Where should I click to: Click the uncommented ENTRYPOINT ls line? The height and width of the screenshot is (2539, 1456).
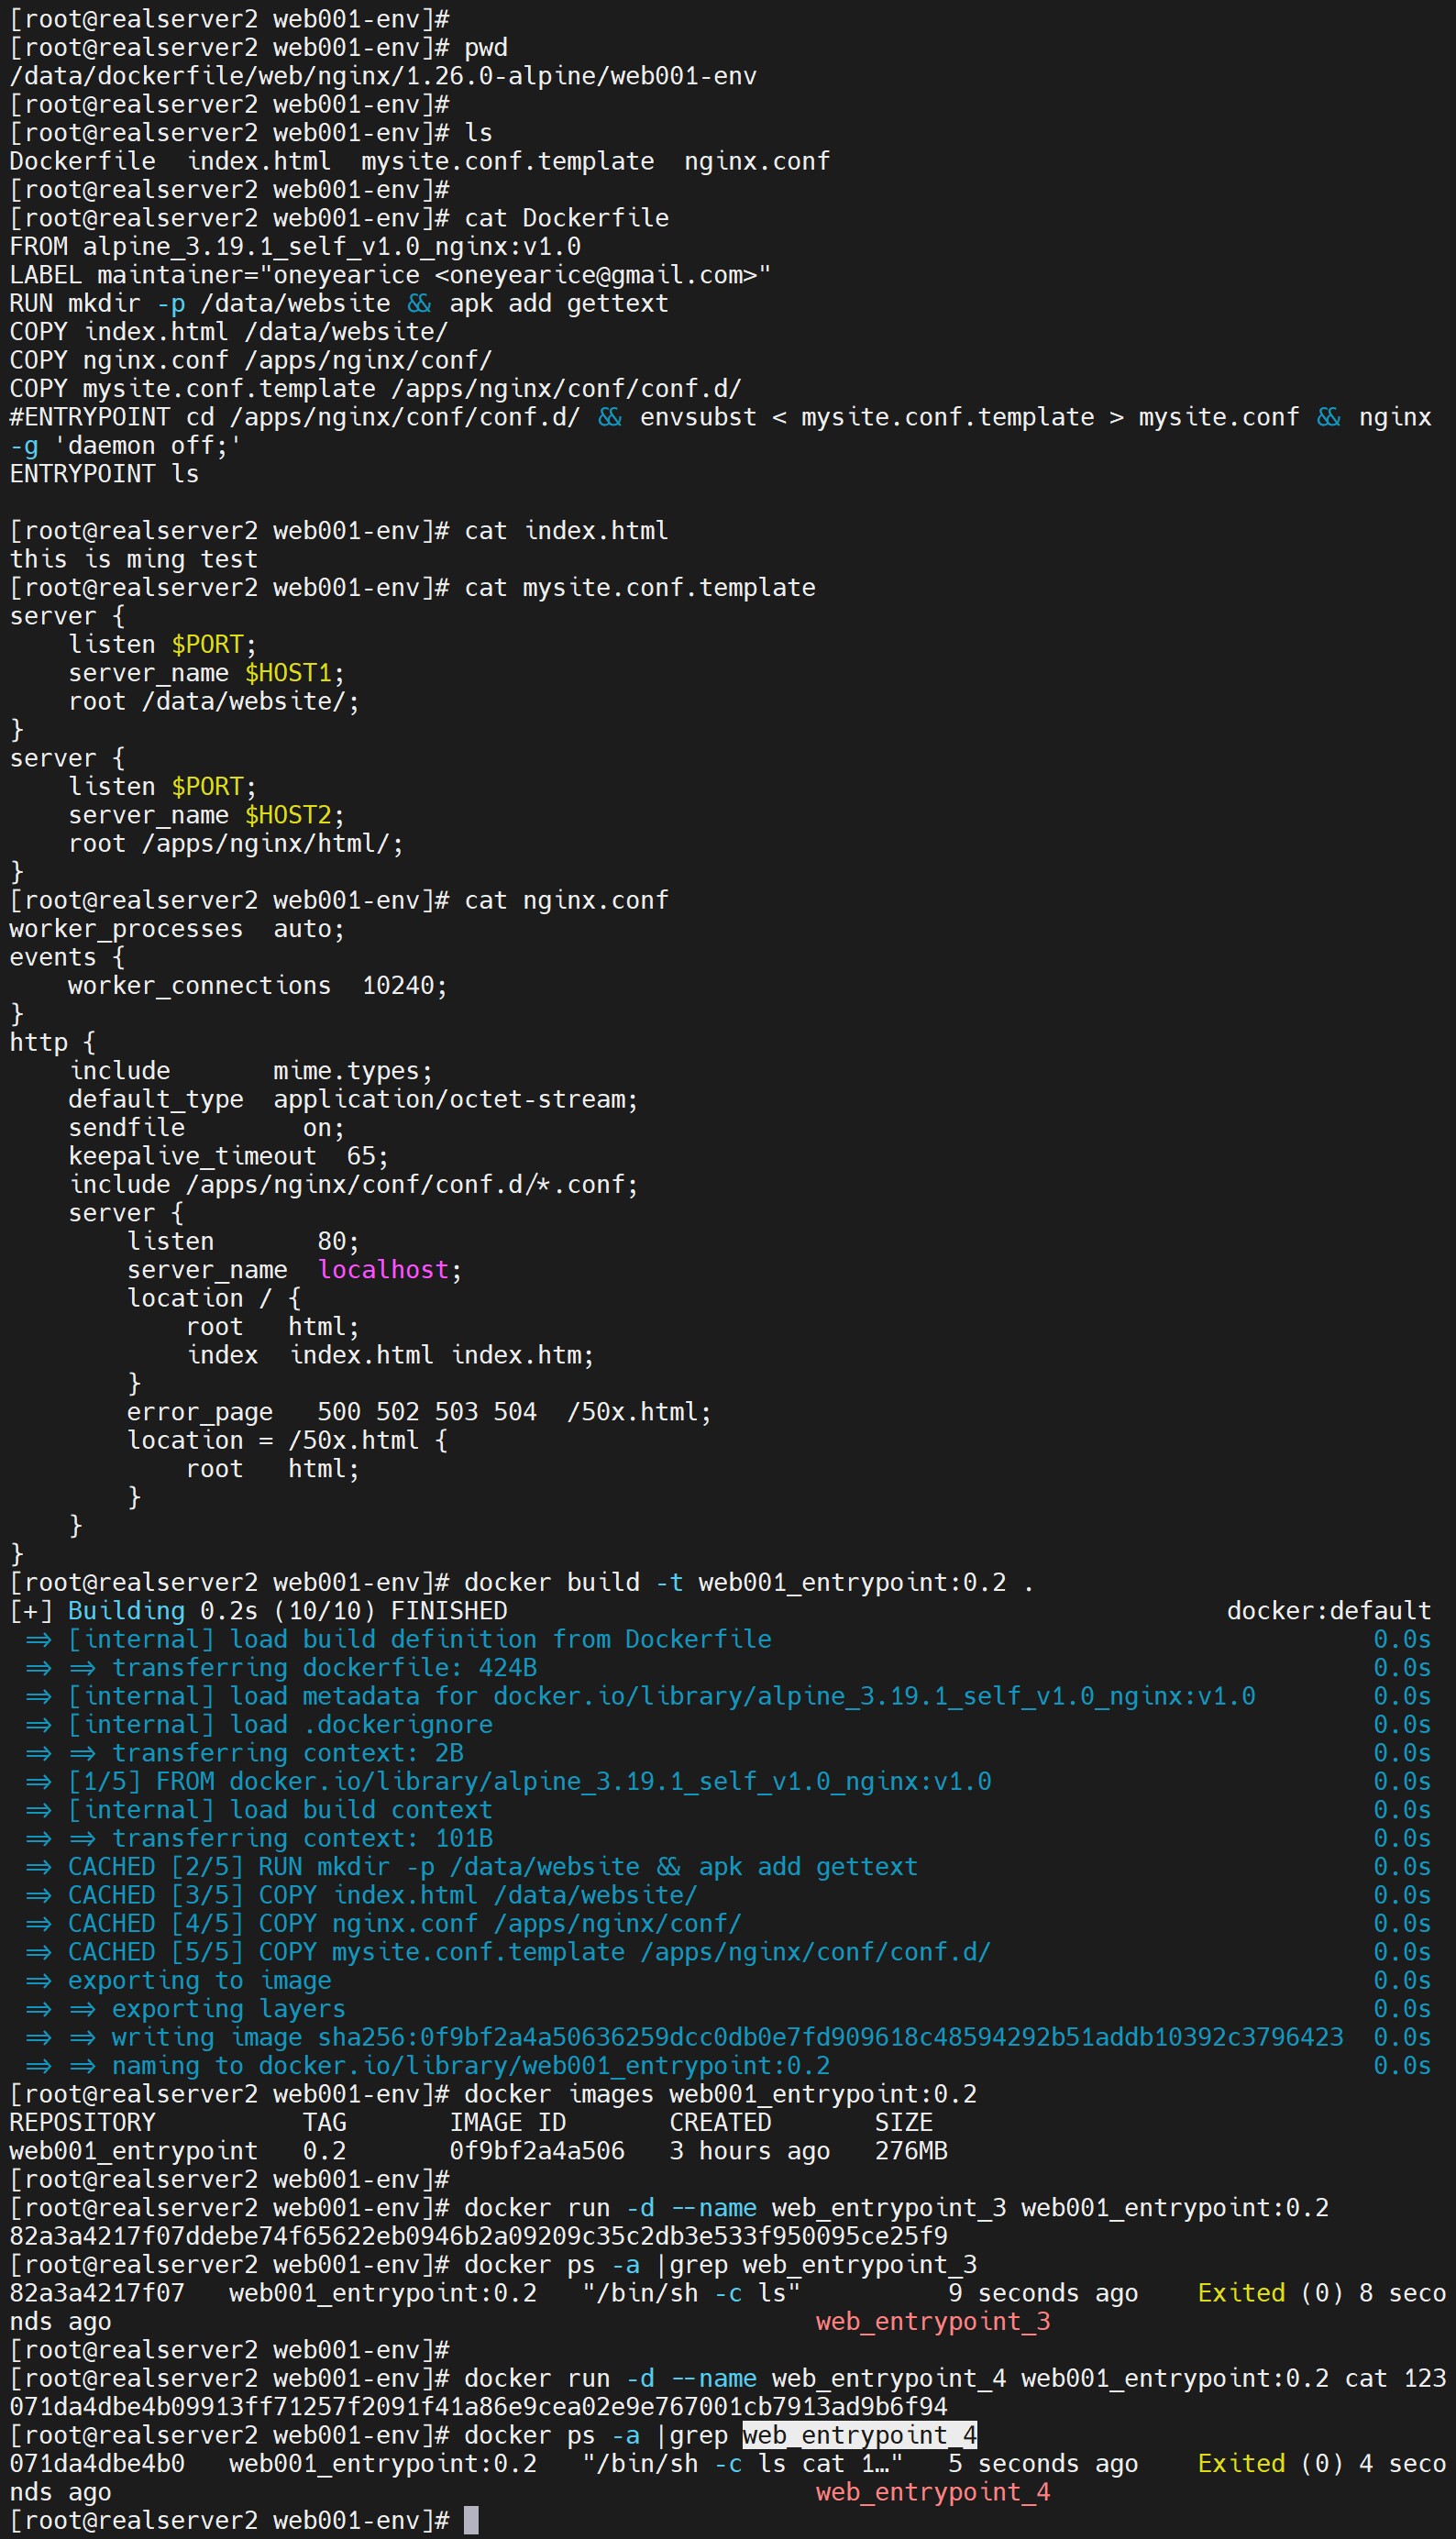click(x=104, y=473)
